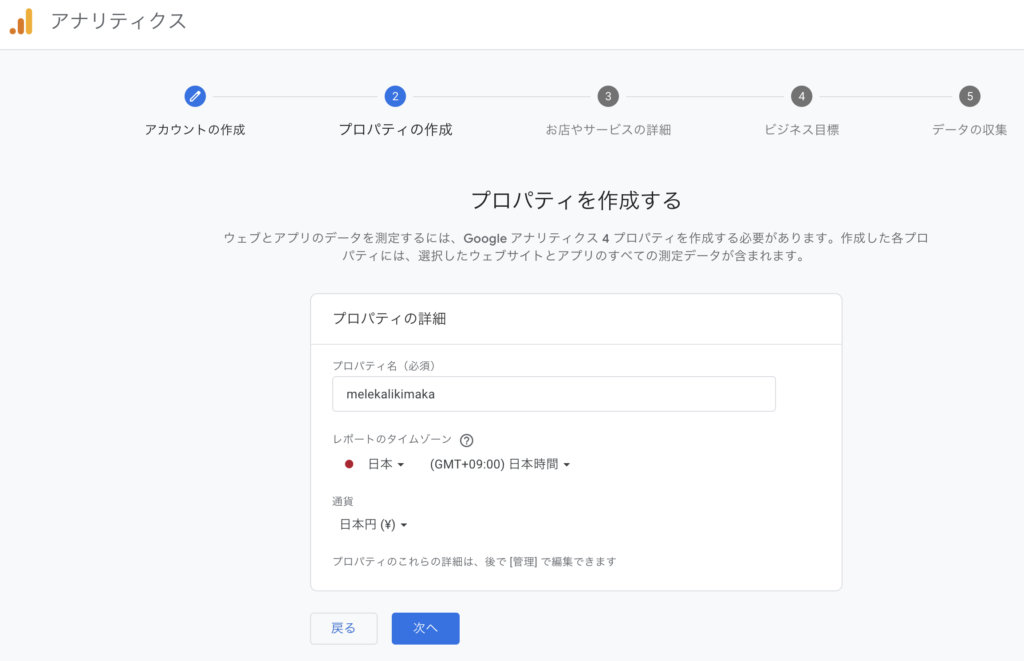Click the step 5 number circle
This screenshot has width=1024, height=661.
coord(969,96)
